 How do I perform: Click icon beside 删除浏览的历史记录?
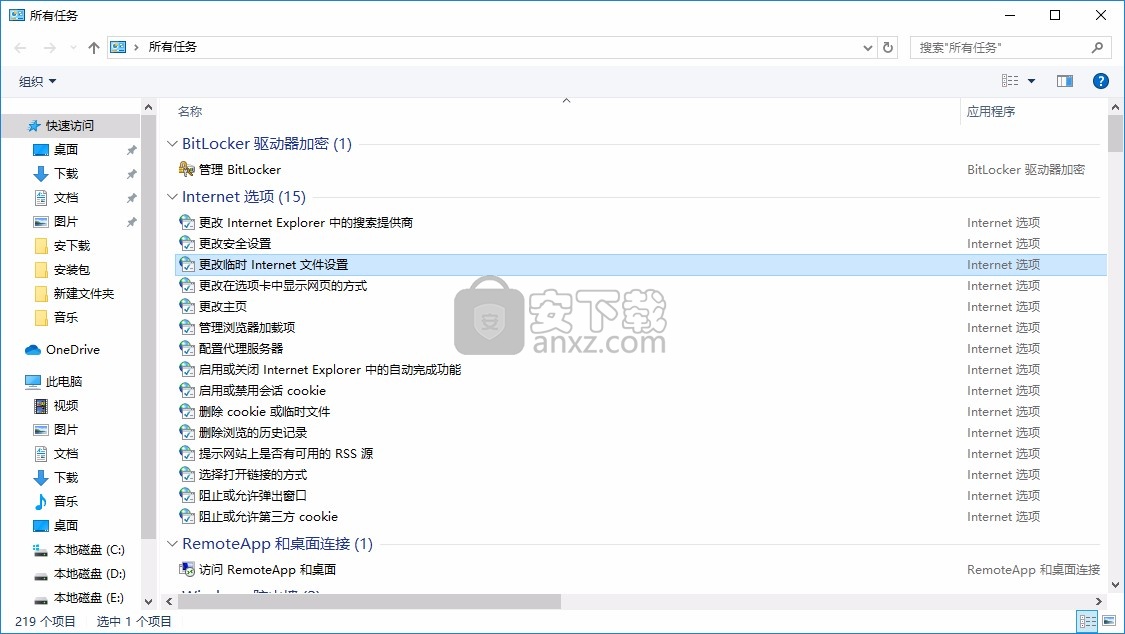click(x=187, y=432)
